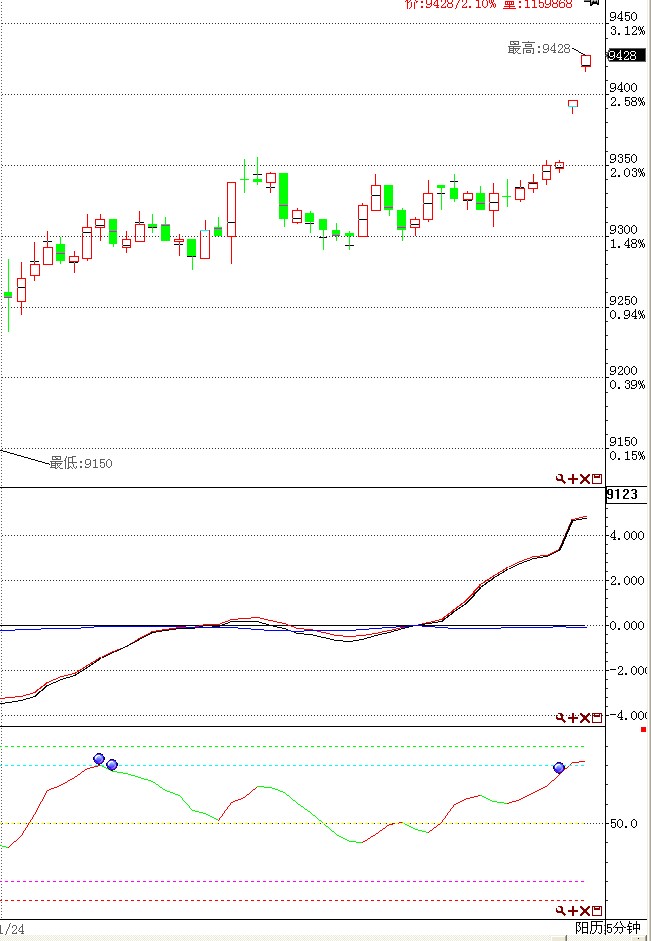Click the magnifier icon in the middle indicator panel

click(x=560, y=718)
